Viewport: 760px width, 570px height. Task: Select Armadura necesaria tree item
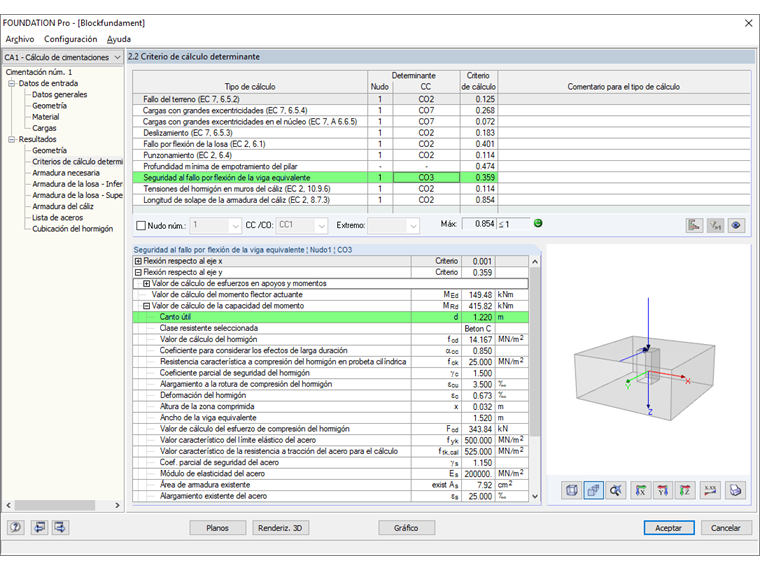tap(66, 173)
